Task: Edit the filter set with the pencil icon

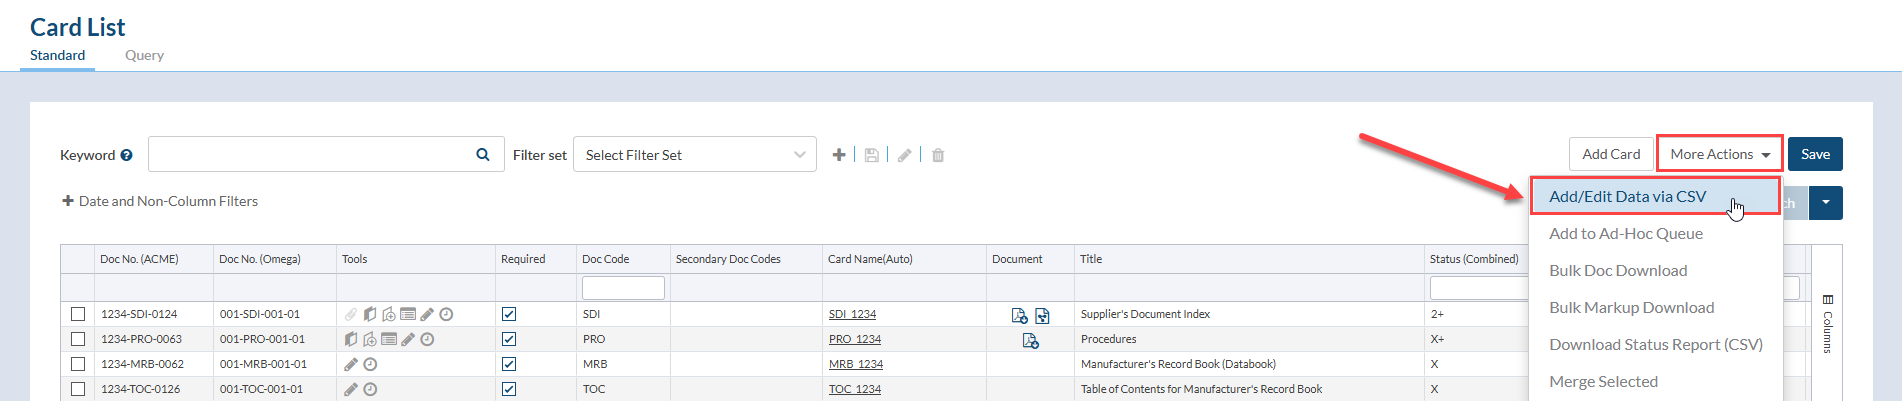Action: (904, 155)
